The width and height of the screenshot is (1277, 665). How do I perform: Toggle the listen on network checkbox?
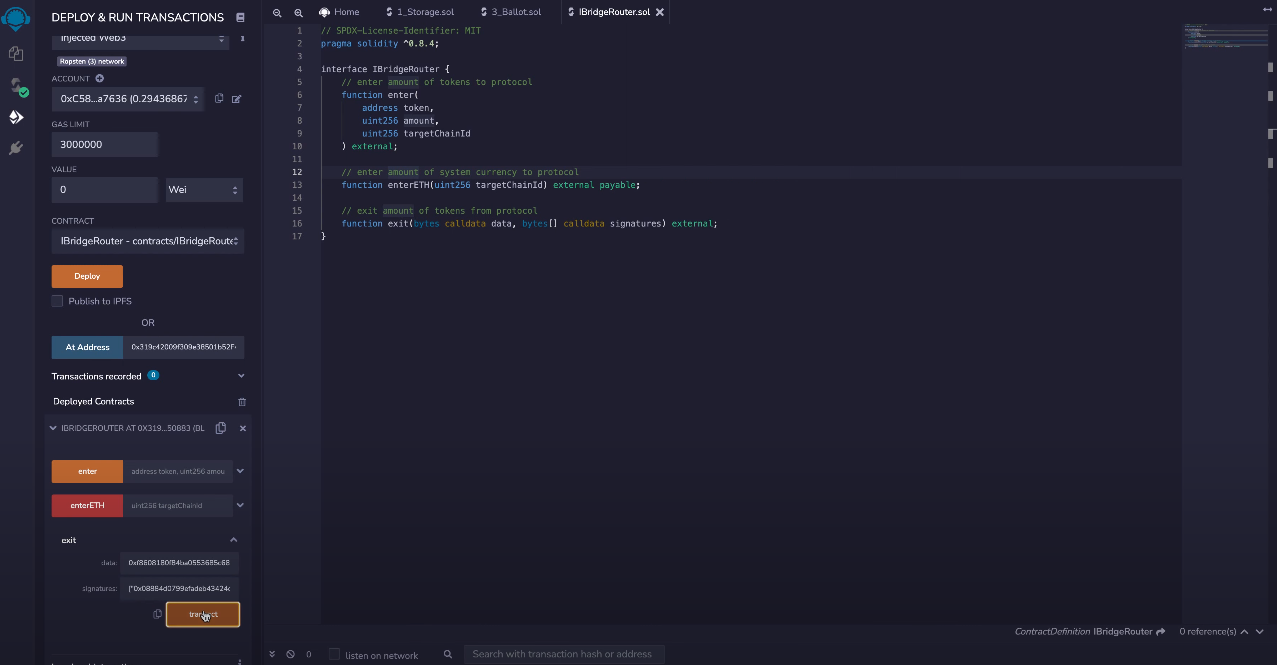[335, 655]
